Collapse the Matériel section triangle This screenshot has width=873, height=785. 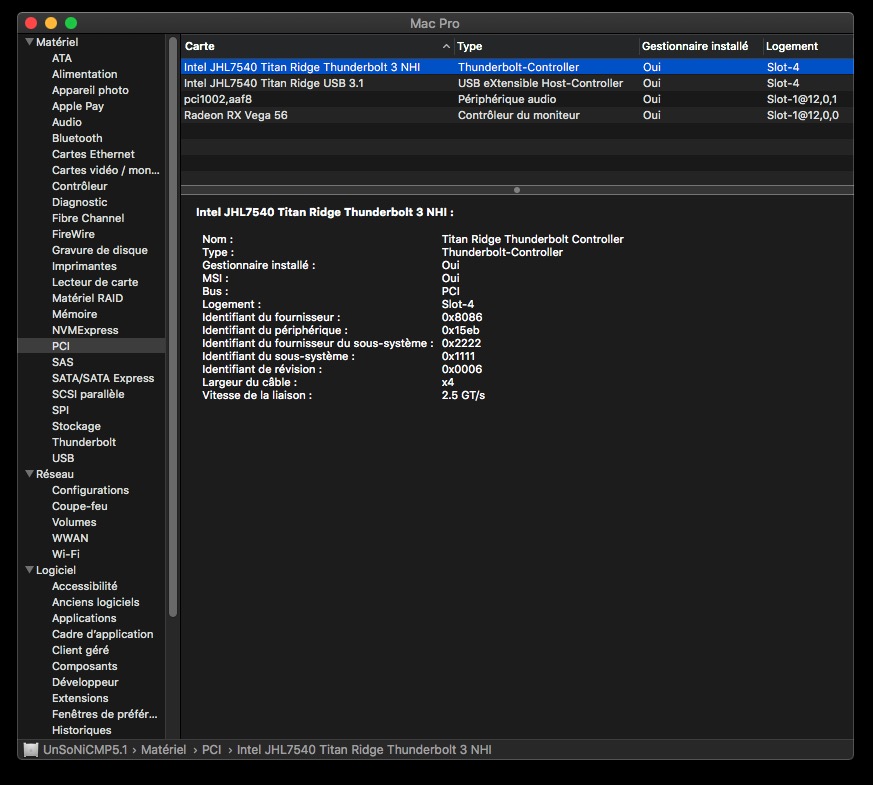[x=30, y=42]
